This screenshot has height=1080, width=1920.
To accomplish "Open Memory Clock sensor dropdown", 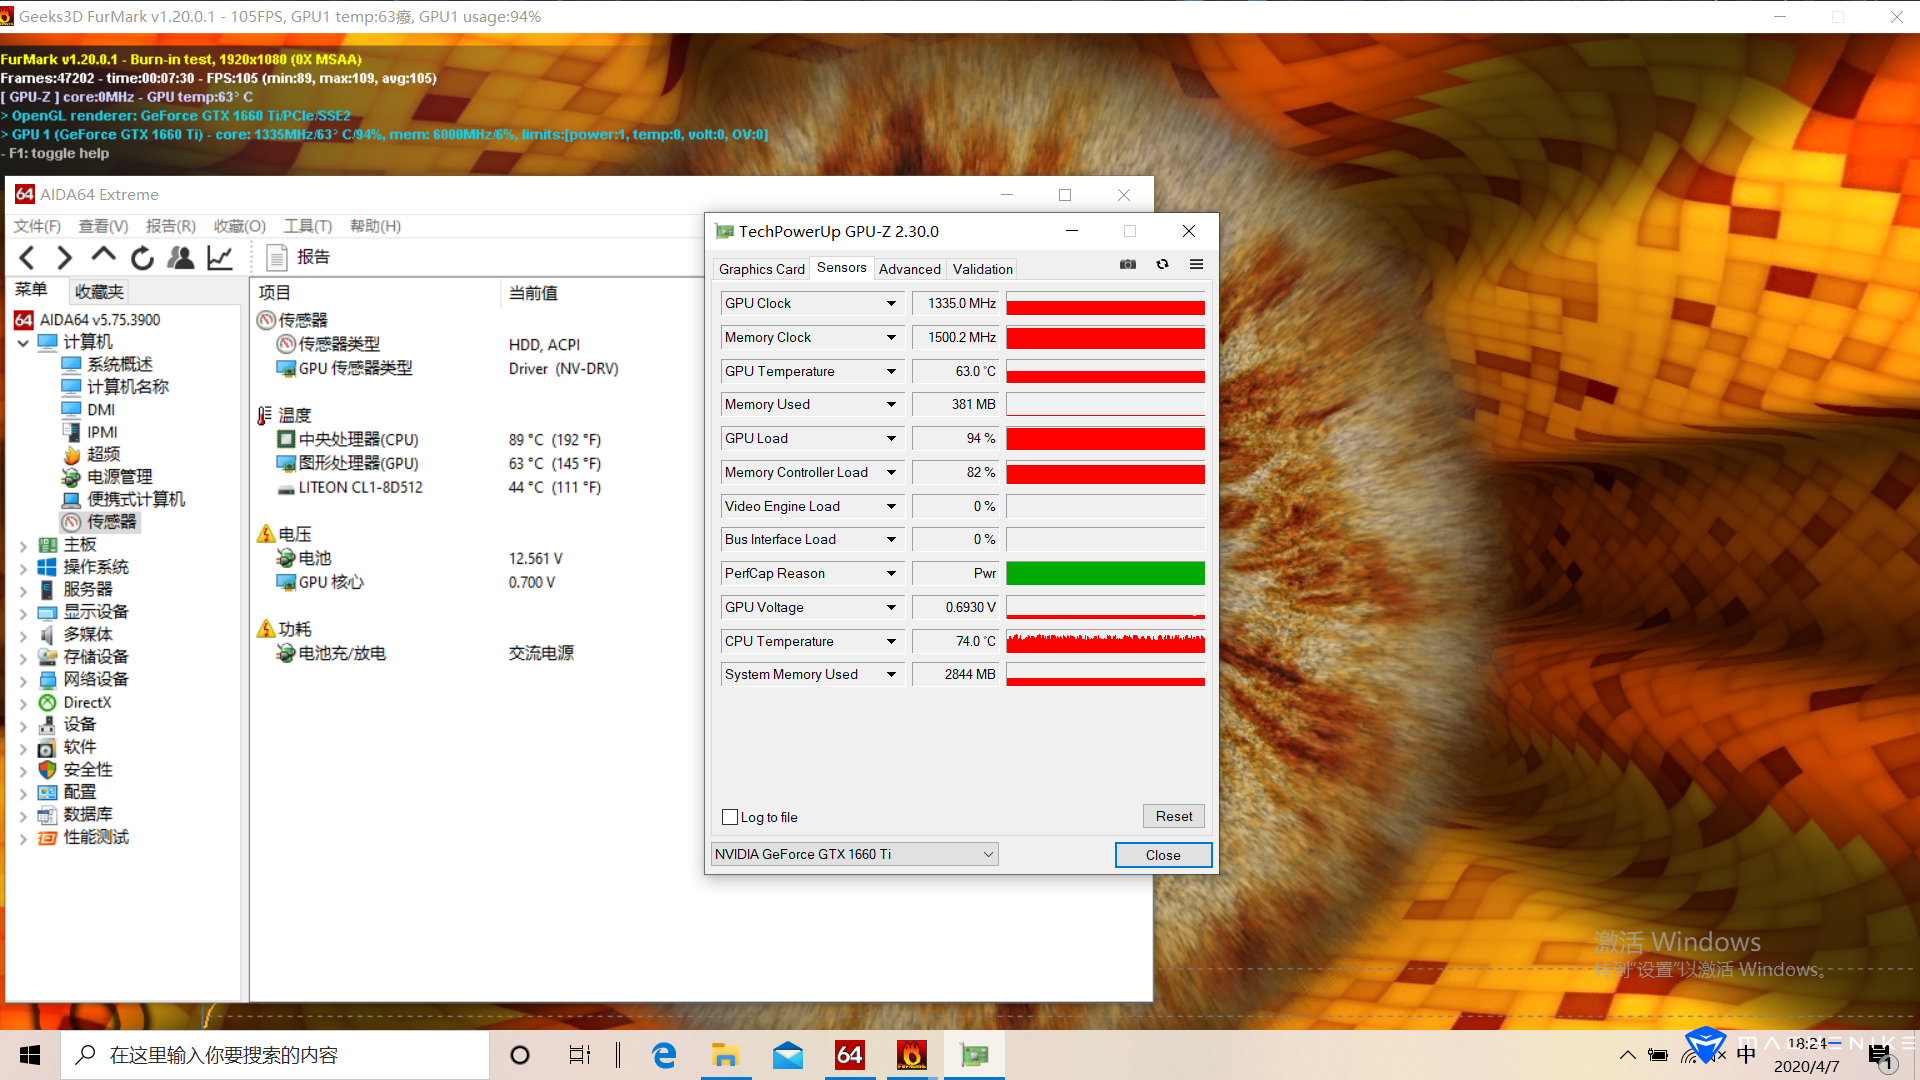I will pyautogui.click(x=891, y=337).
